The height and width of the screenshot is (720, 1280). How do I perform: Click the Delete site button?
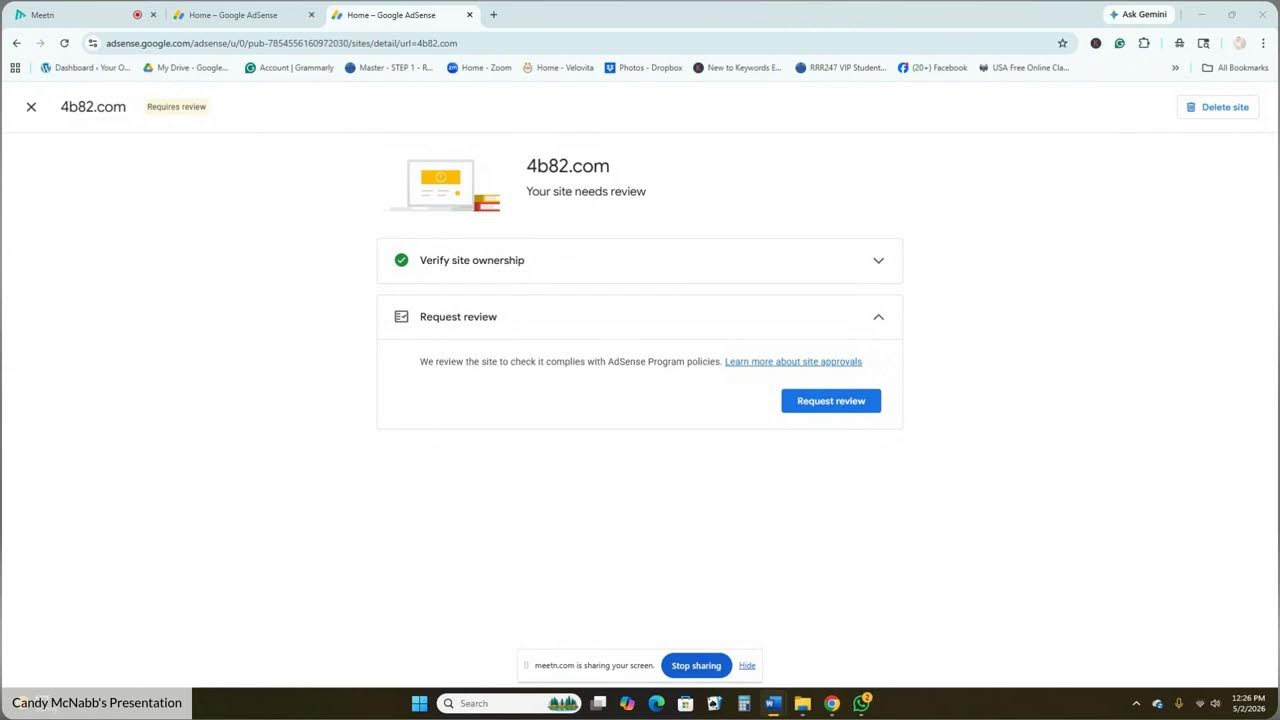coord(1217,107)
